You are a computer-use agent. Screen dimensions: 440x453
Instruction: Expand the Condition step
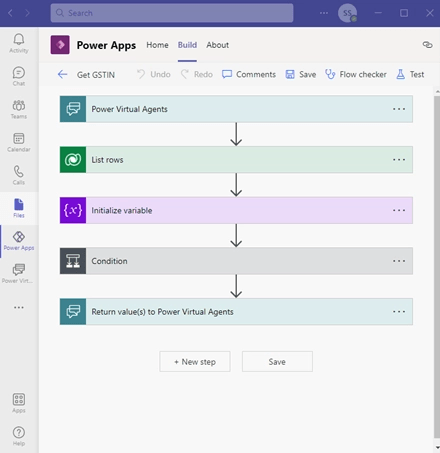(x=236, y=261)
